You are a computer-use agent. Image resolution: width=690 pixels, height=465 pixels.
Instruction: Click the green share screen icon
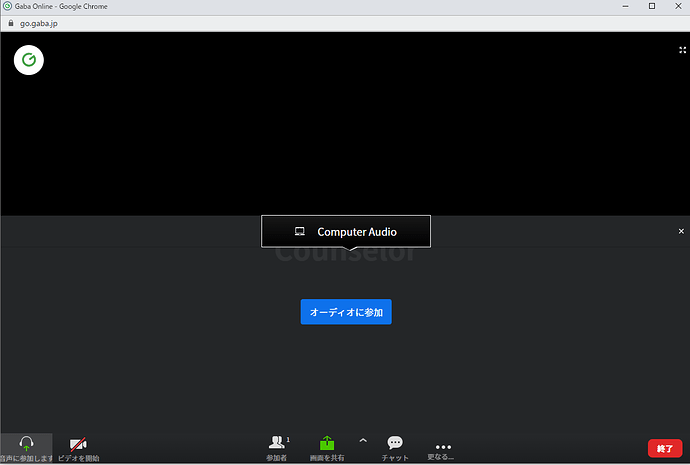pos(327,443)
